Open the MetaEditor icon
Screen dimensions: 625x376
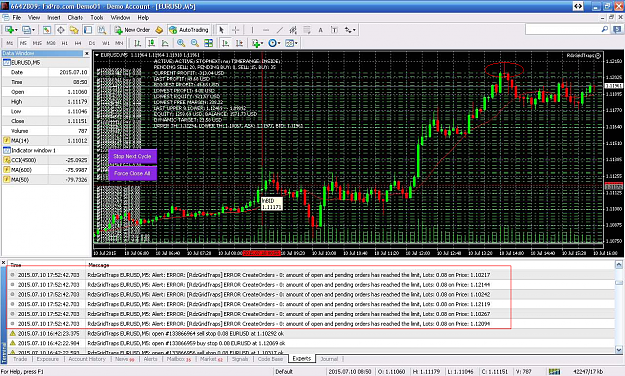(x=159, y=30)
